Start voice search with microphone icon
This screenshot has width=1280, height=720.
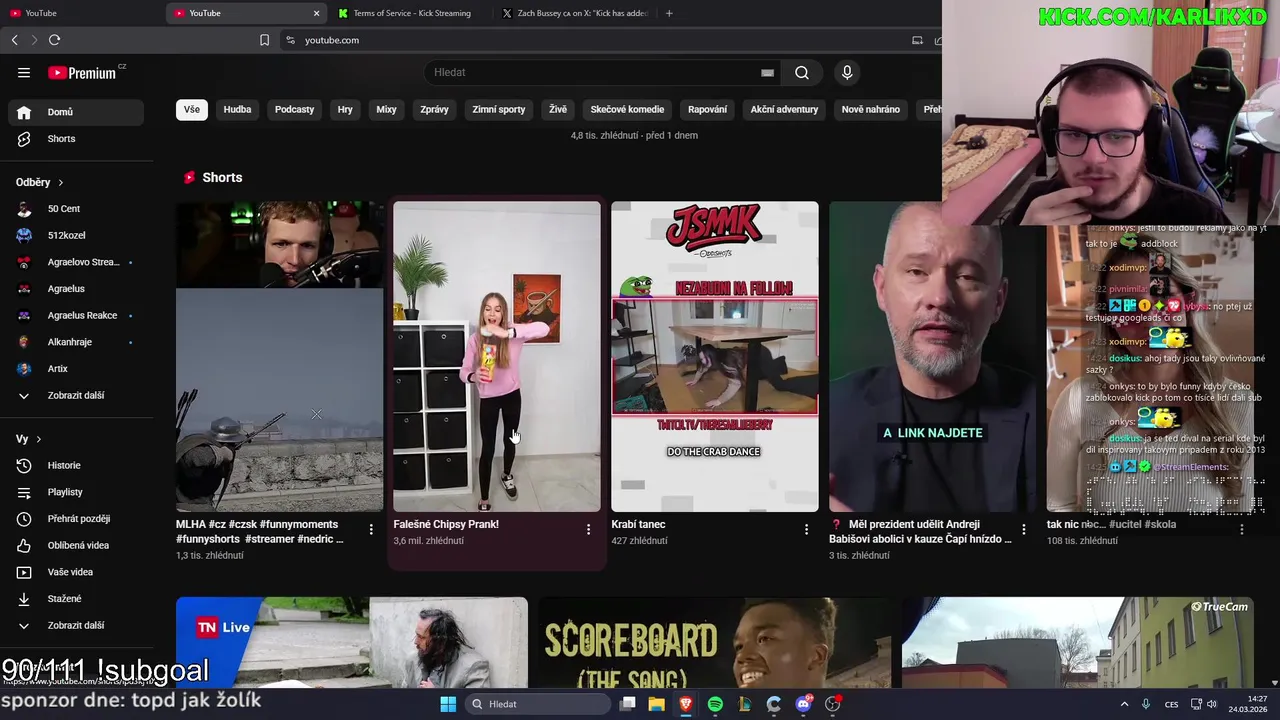pyautogui.click(x=847, y=72)
